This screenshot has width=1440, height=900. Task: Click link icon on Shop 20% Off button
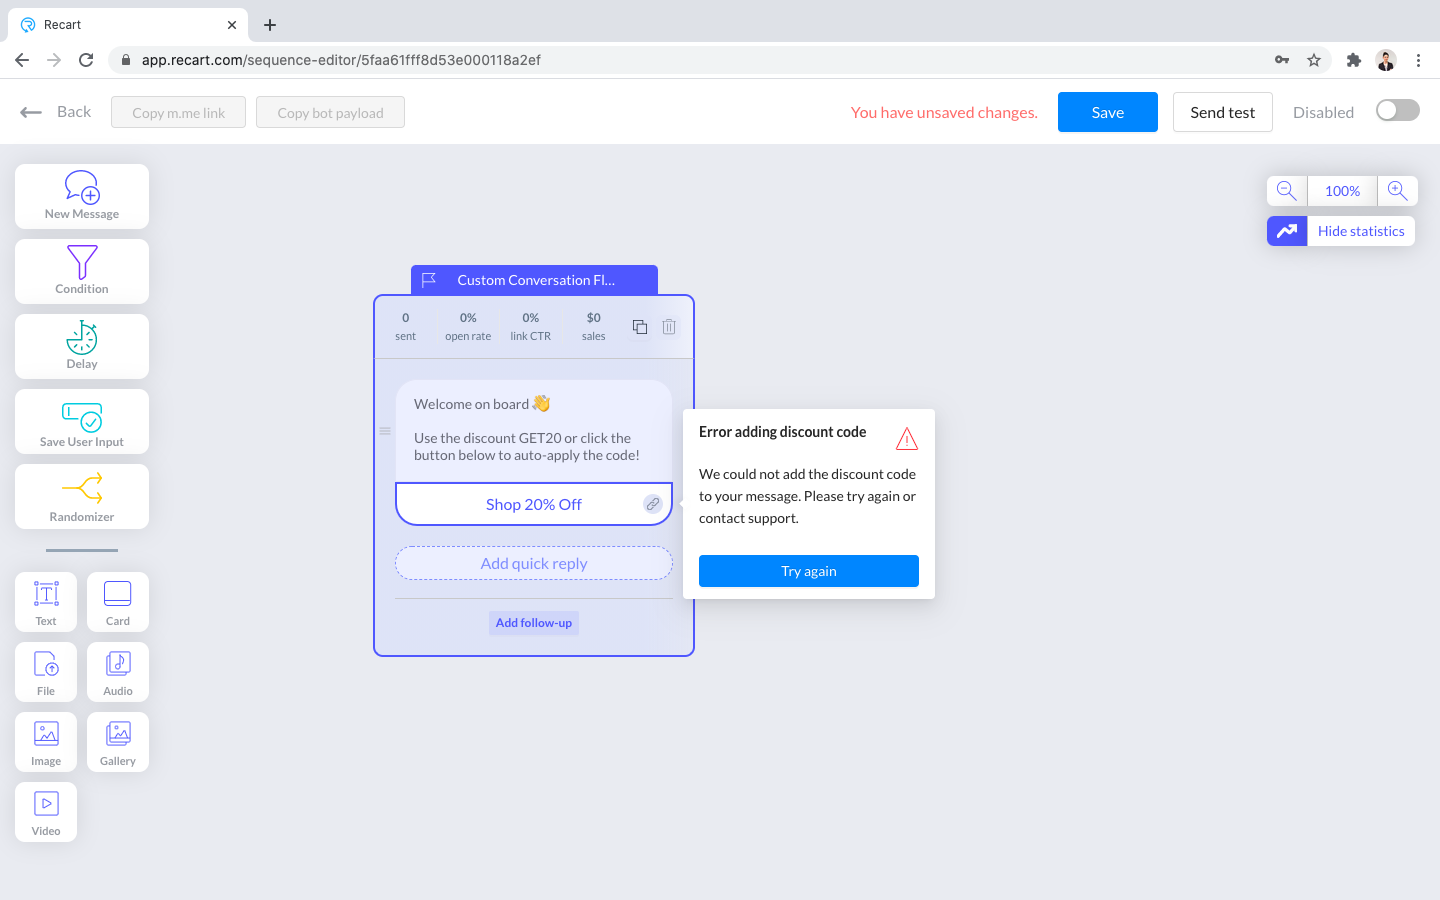[653, 504]
